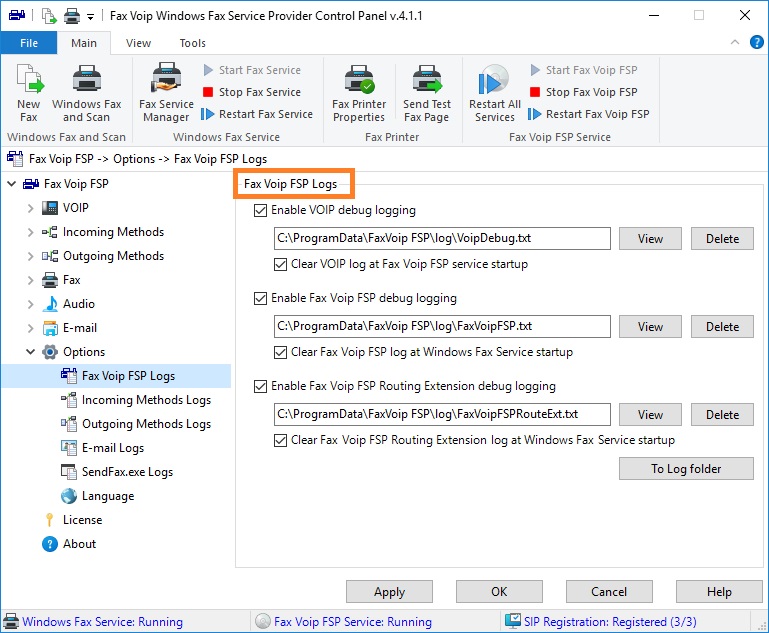The width and height of the screenshot is (769, 633).
Task: Click the OK button
Action: (x=499, y=592)
